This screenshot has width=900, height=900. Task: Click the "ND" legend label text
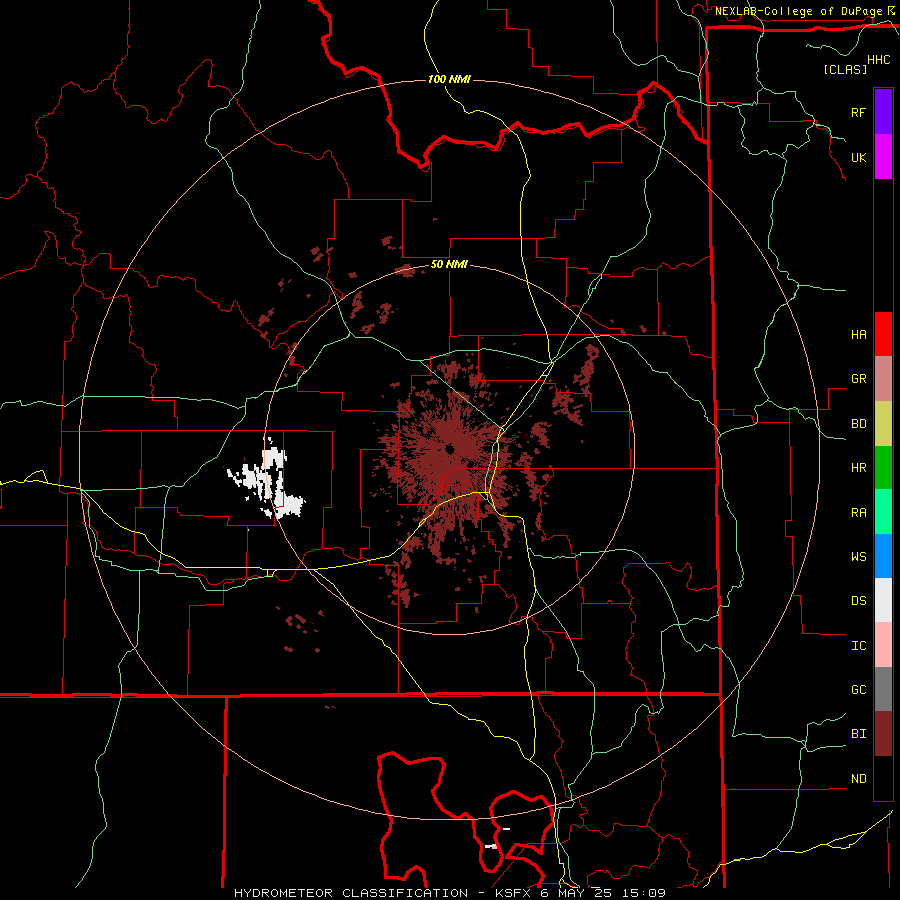pyautogui.click(x=858, y=779)
